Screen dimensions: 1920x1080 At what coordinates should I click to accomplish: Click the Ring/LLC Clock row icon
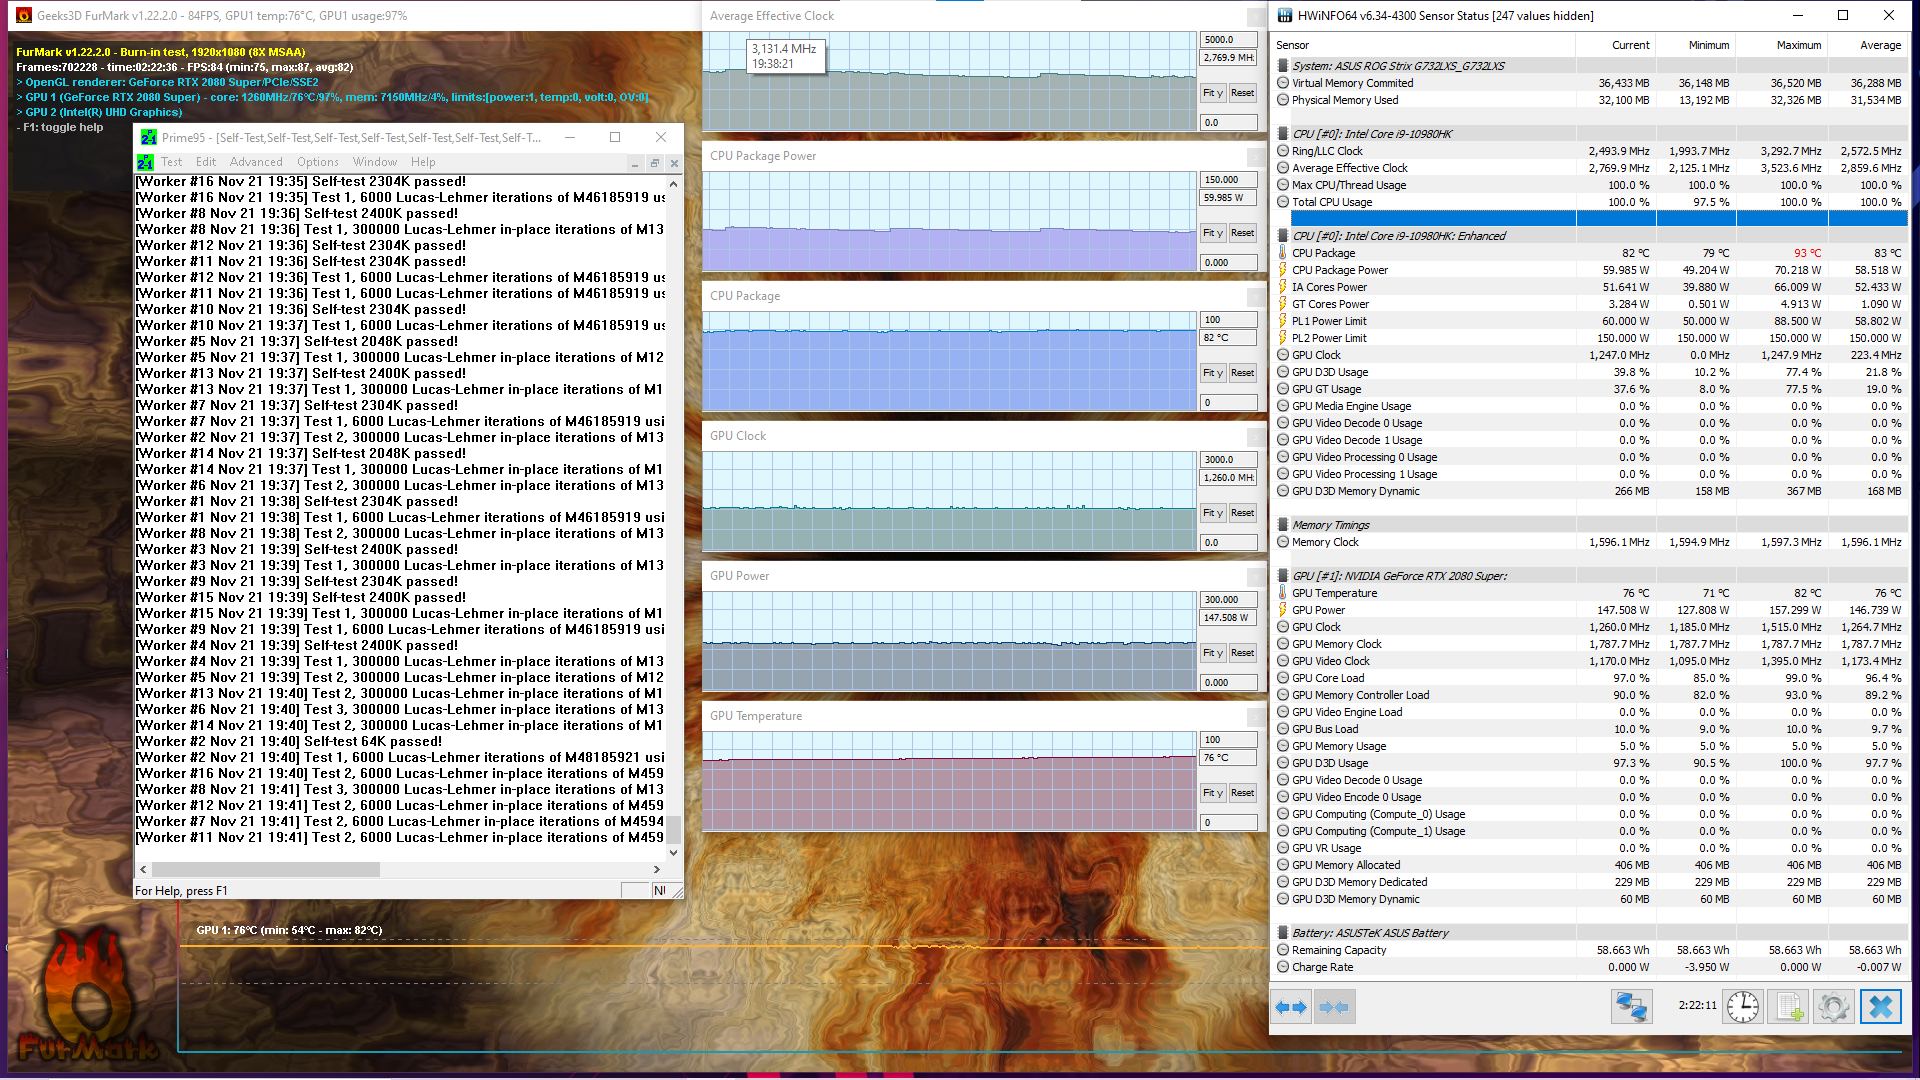pos(1283,151)
